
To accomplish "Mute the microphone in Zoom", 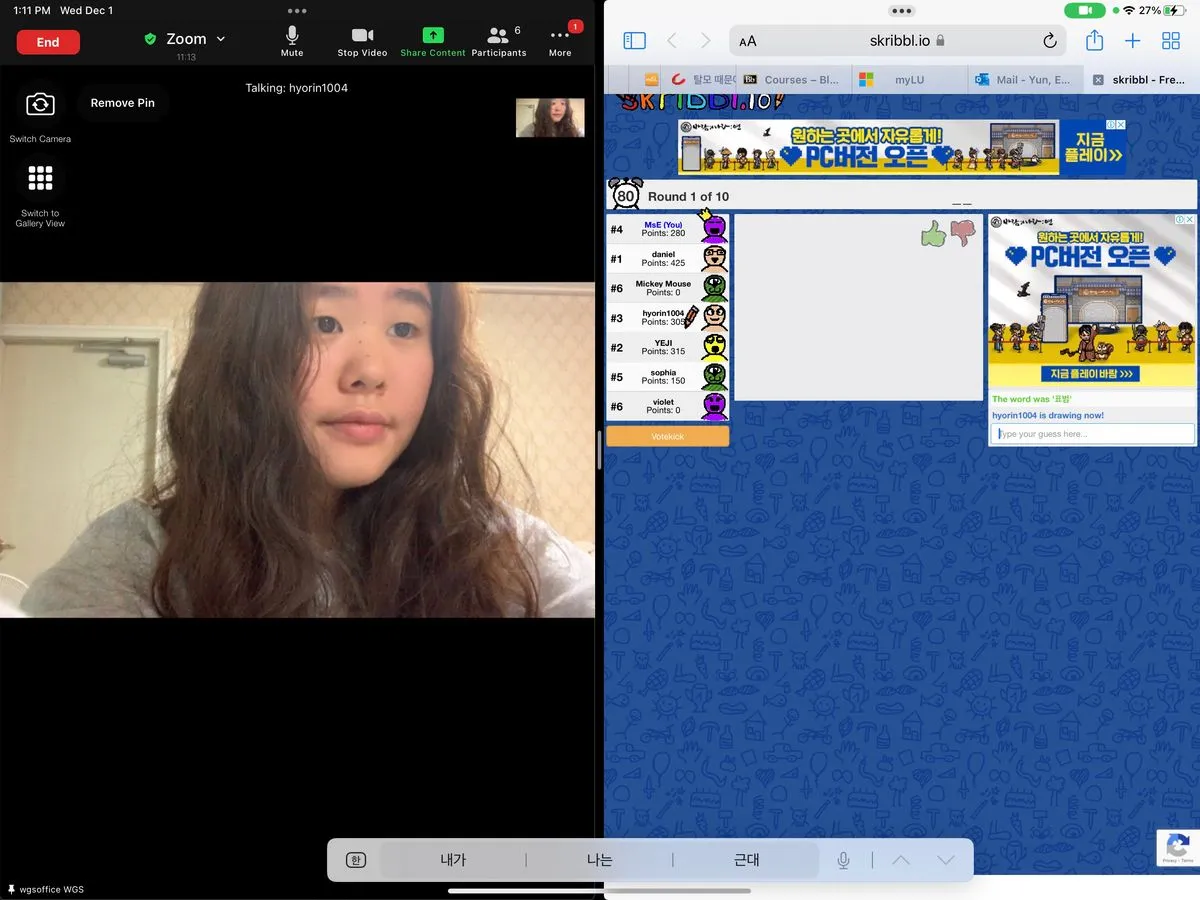I will [292, 40].
